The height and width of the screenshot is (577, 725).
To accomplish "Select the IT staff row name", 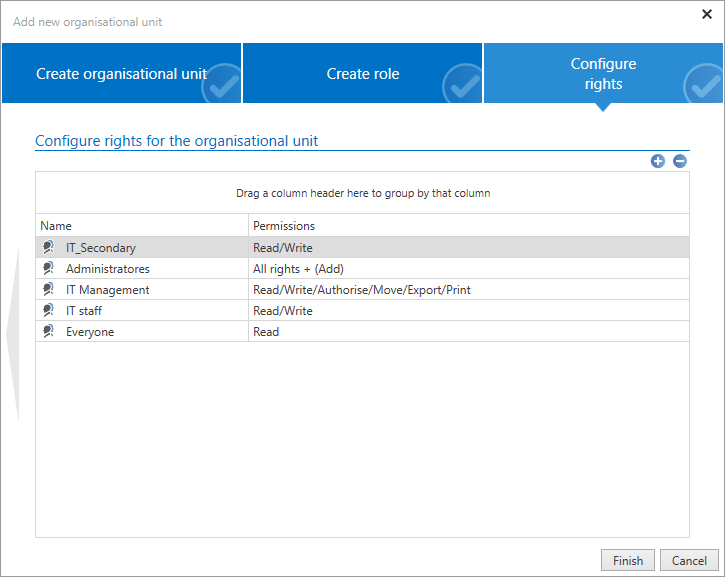I will pyautogui.click(x=84, y=311).
